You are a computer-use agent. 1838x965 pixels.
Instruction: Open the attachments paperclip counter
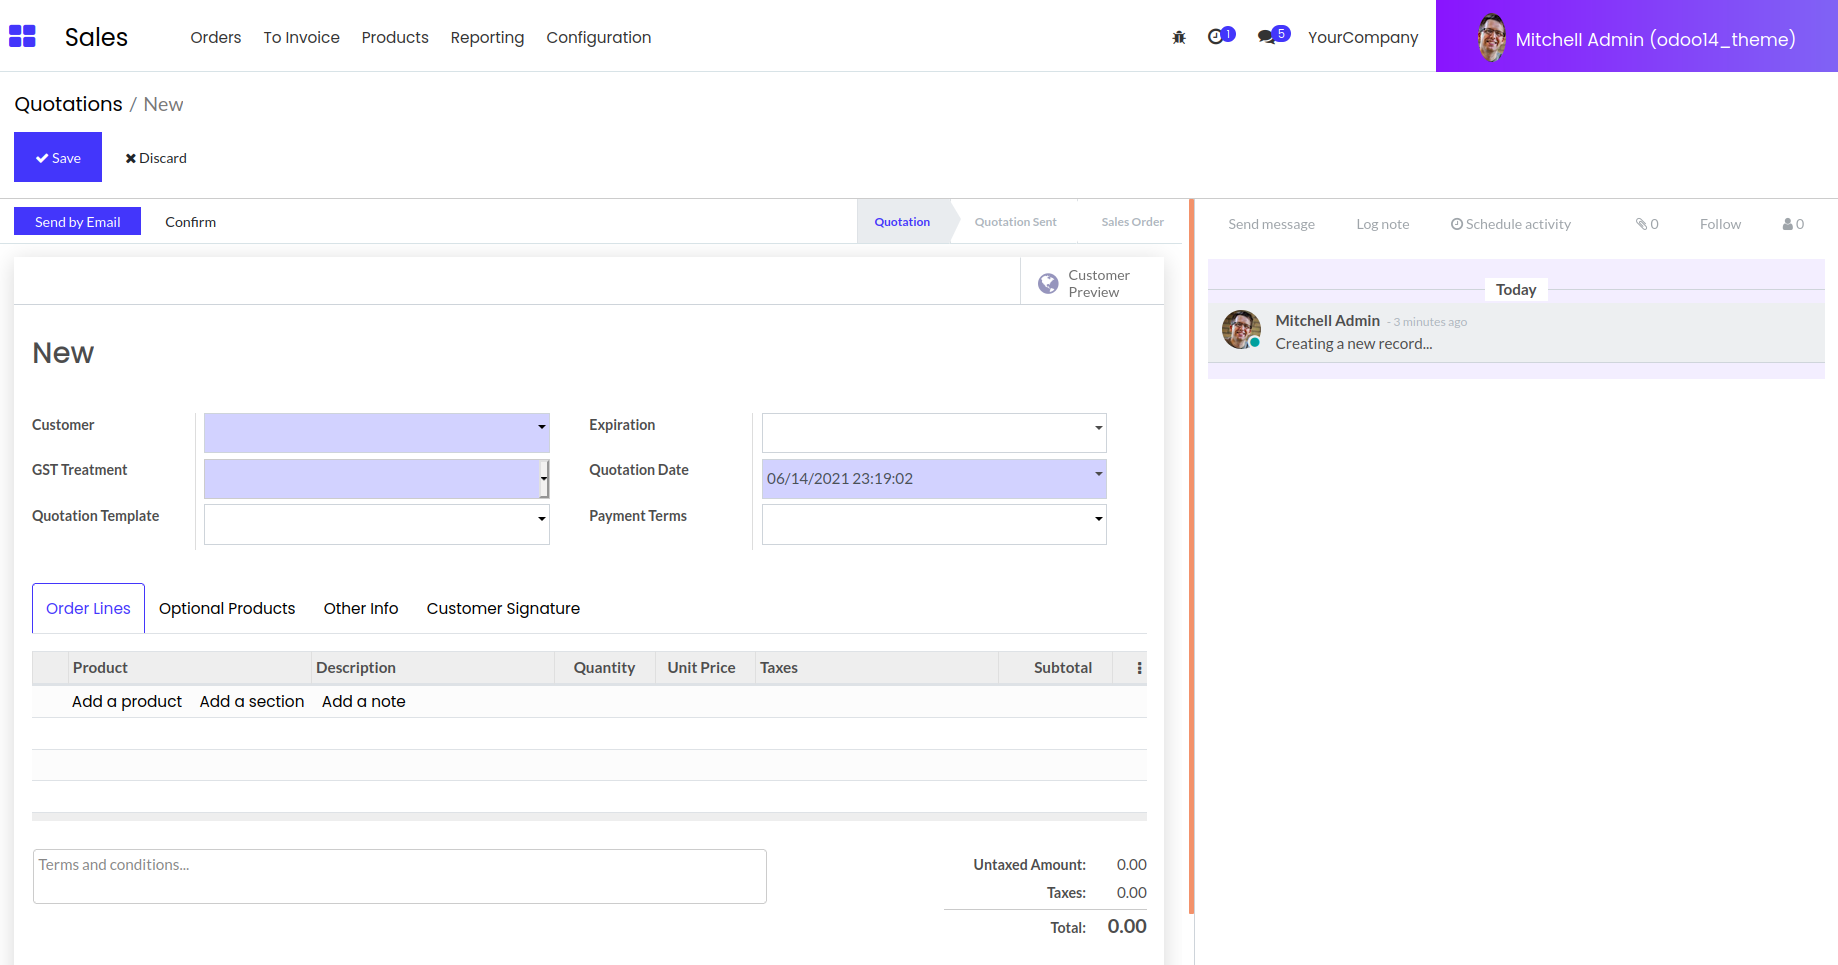click(x=1646, y=224)
